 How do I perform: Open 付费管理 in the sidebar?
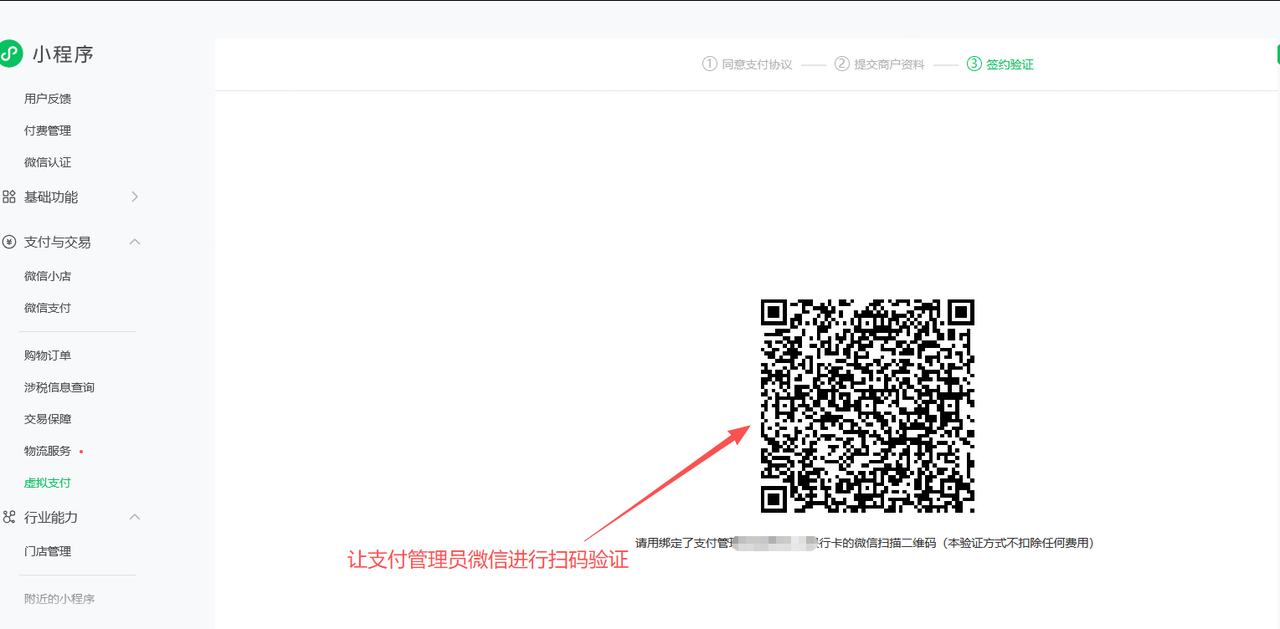pos(48,131)
